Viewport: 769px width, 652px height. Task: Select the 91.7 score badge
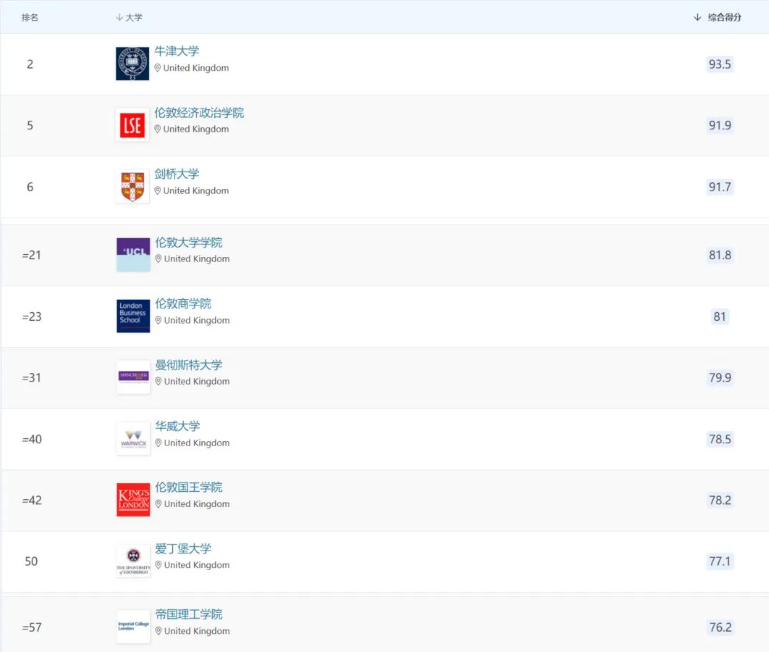[x=720, y=187]
